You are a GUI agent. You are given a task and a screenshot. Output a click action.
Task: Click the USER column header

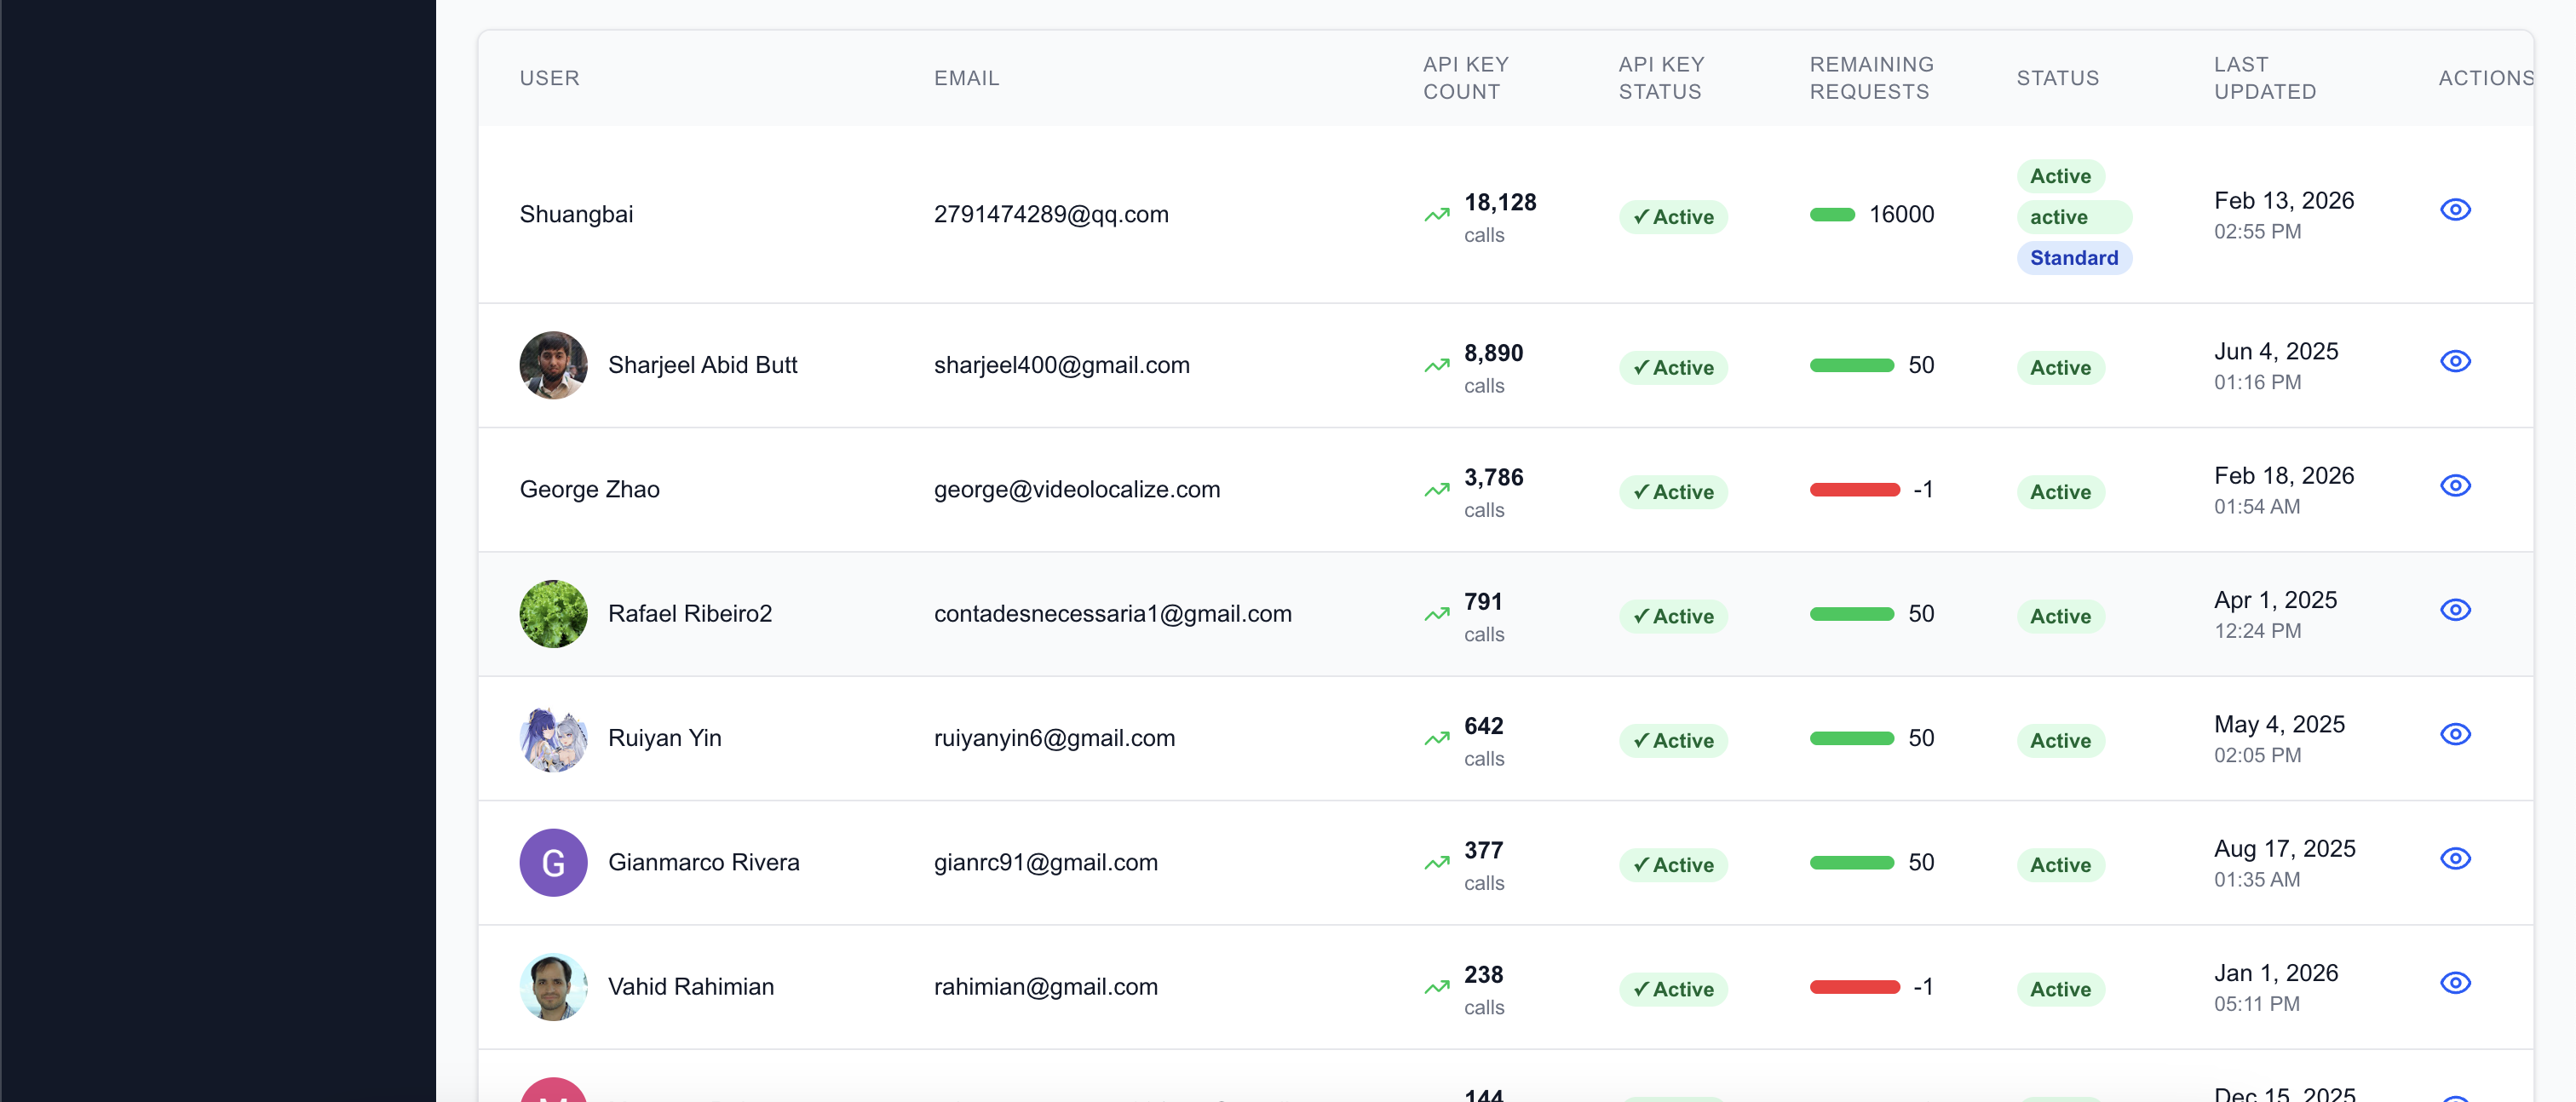click(x=549, y=78)
